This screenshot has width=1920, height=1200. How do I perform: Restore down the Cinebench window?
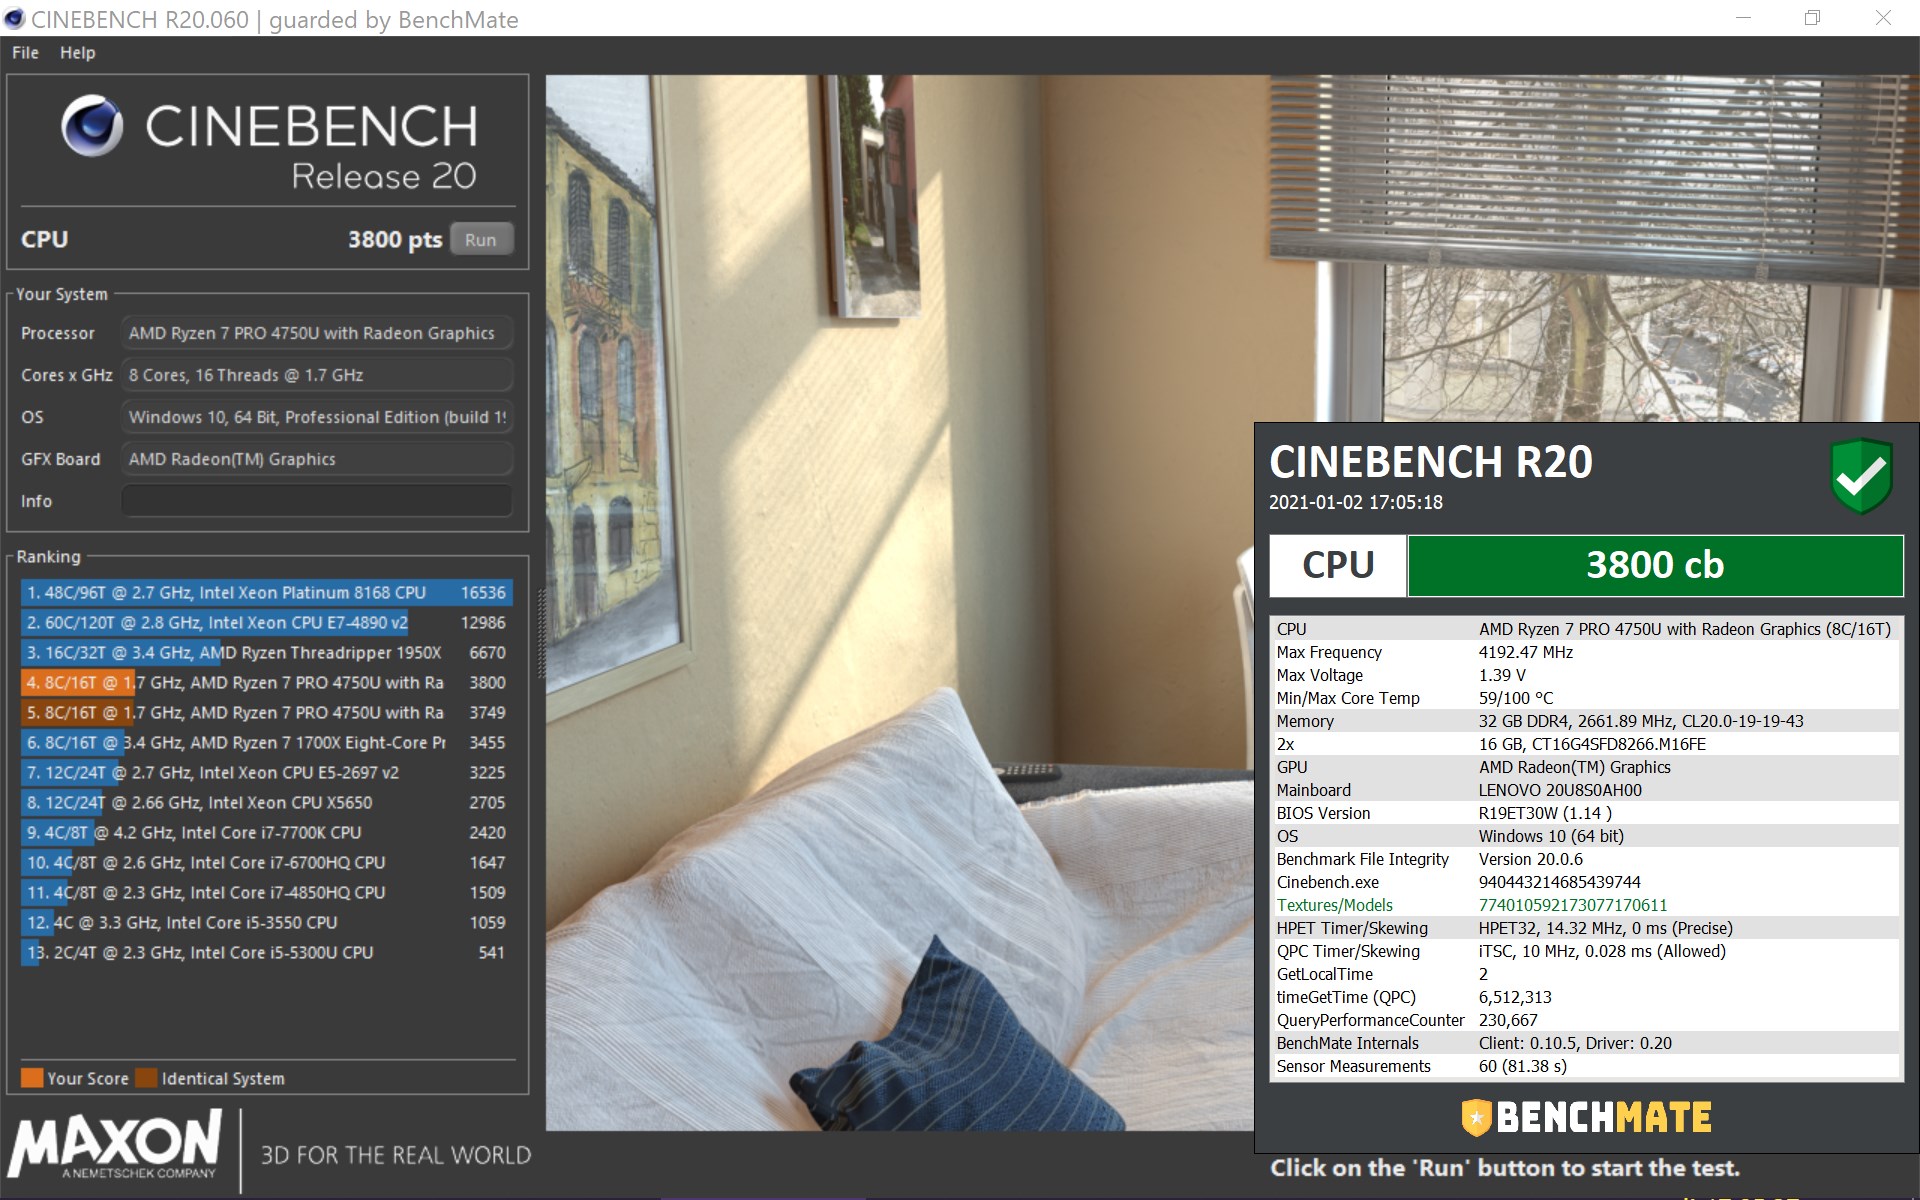(1812, 18)
